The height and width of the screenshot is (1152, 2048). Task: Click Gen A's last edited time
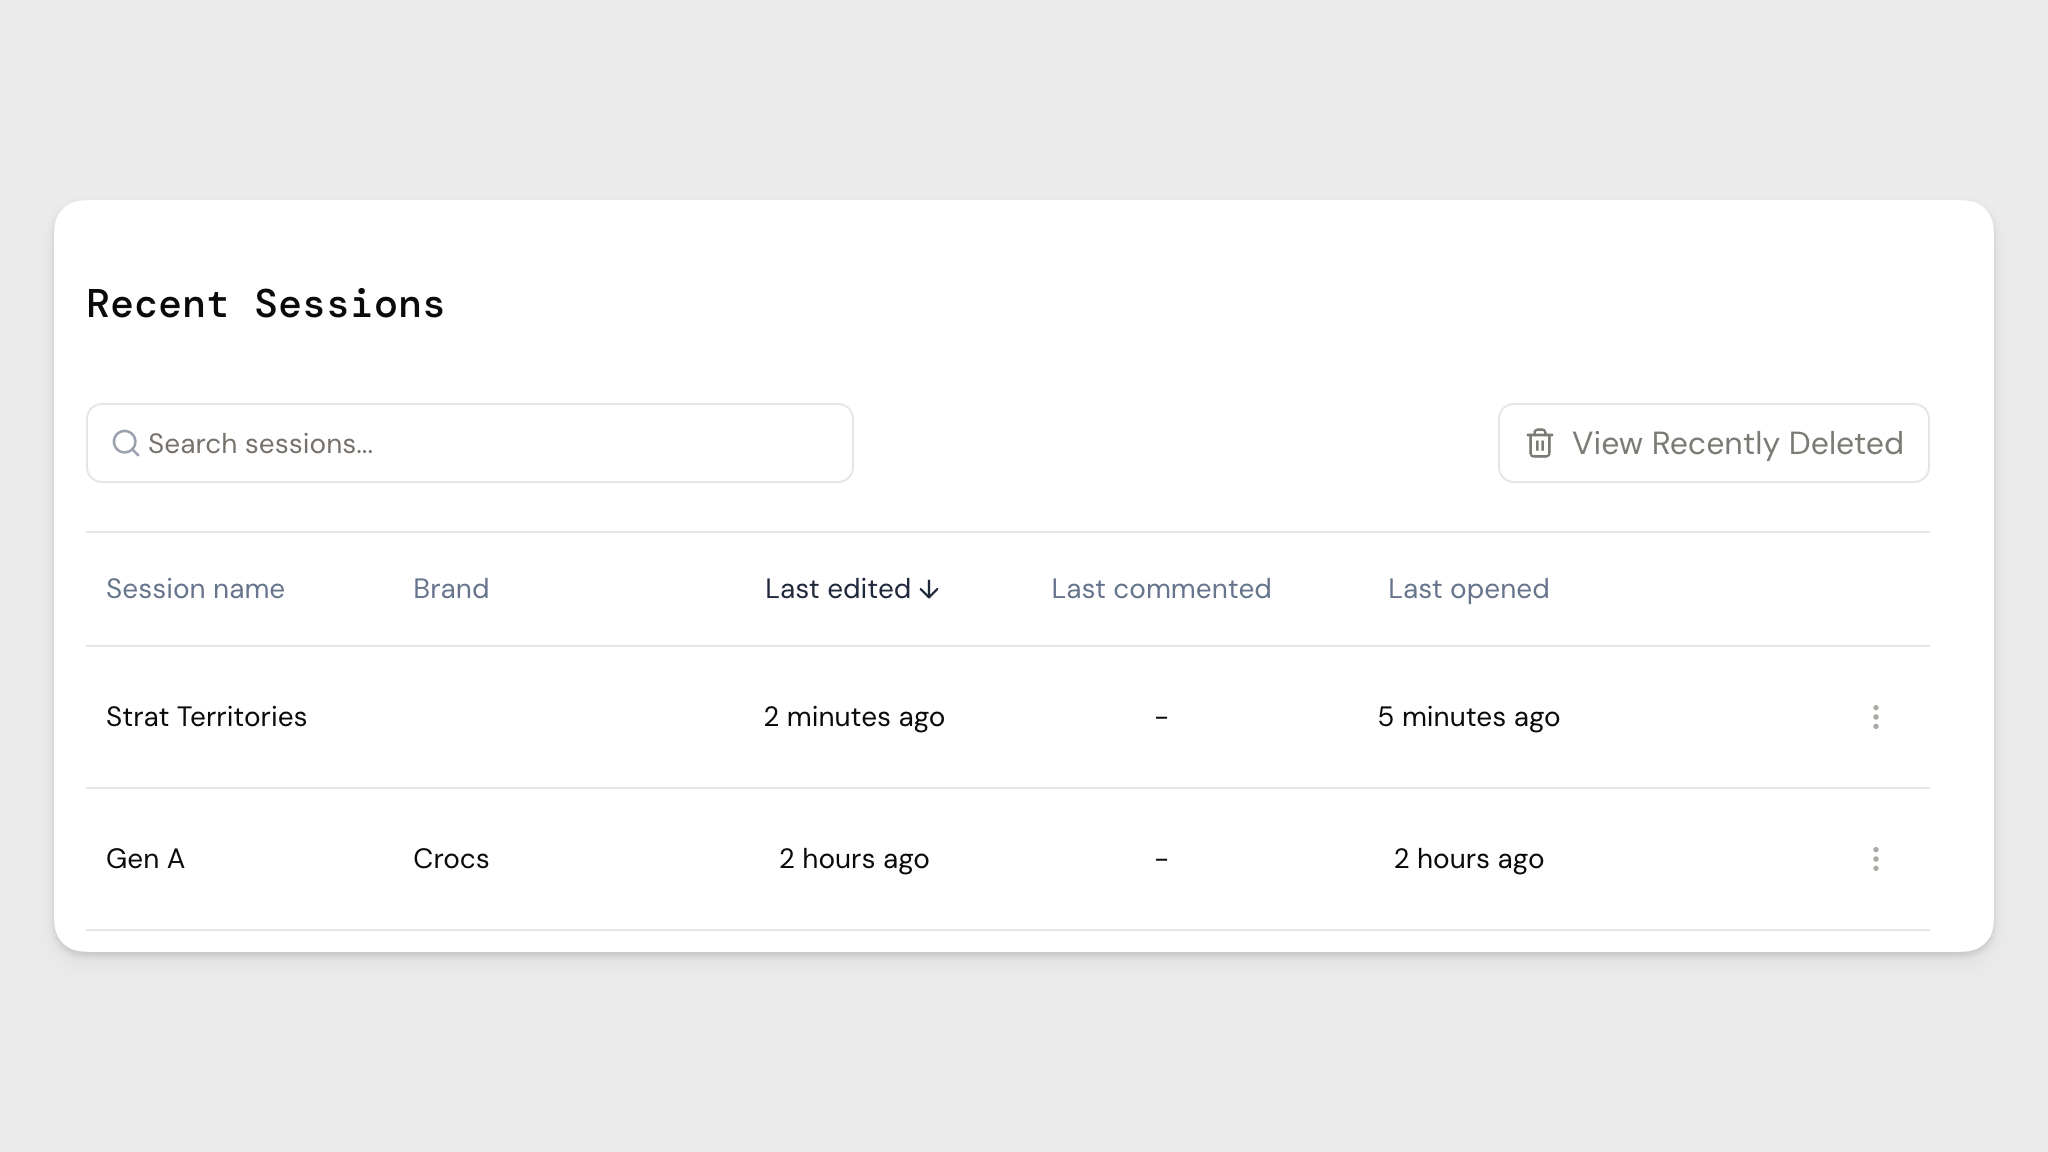click(x=854, y=859)
